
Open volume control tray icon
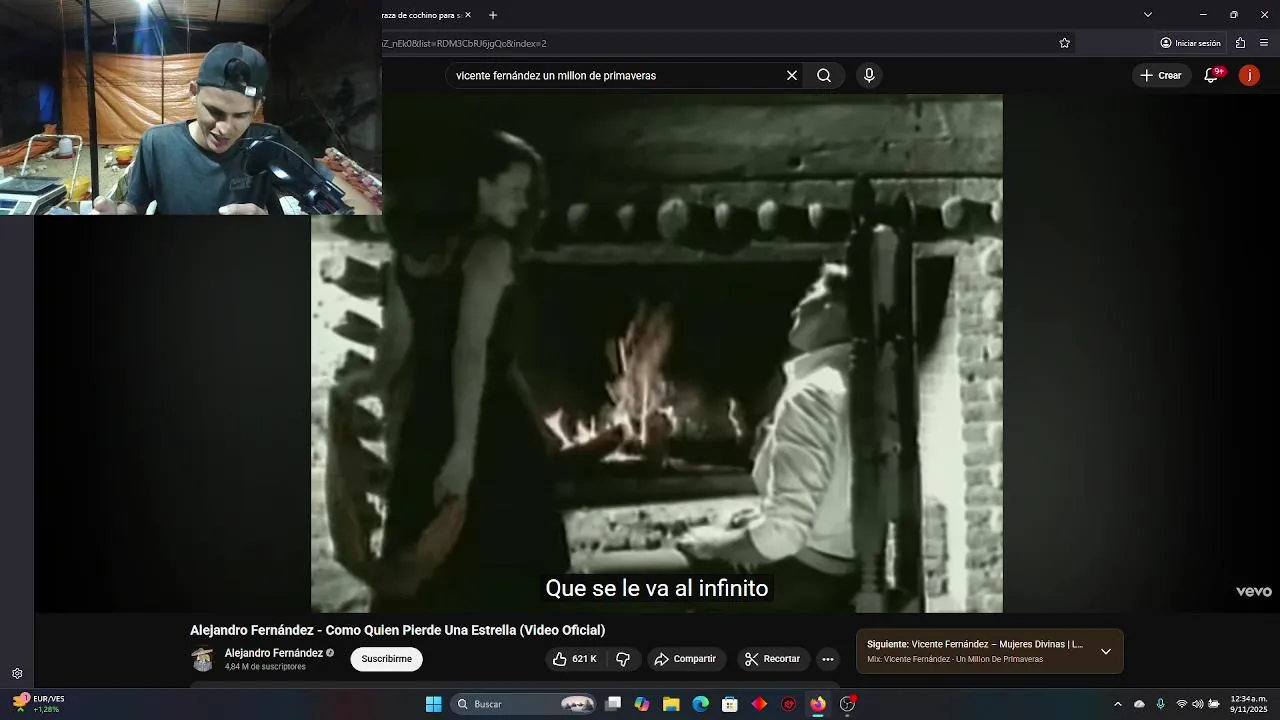pos(1198,704)
